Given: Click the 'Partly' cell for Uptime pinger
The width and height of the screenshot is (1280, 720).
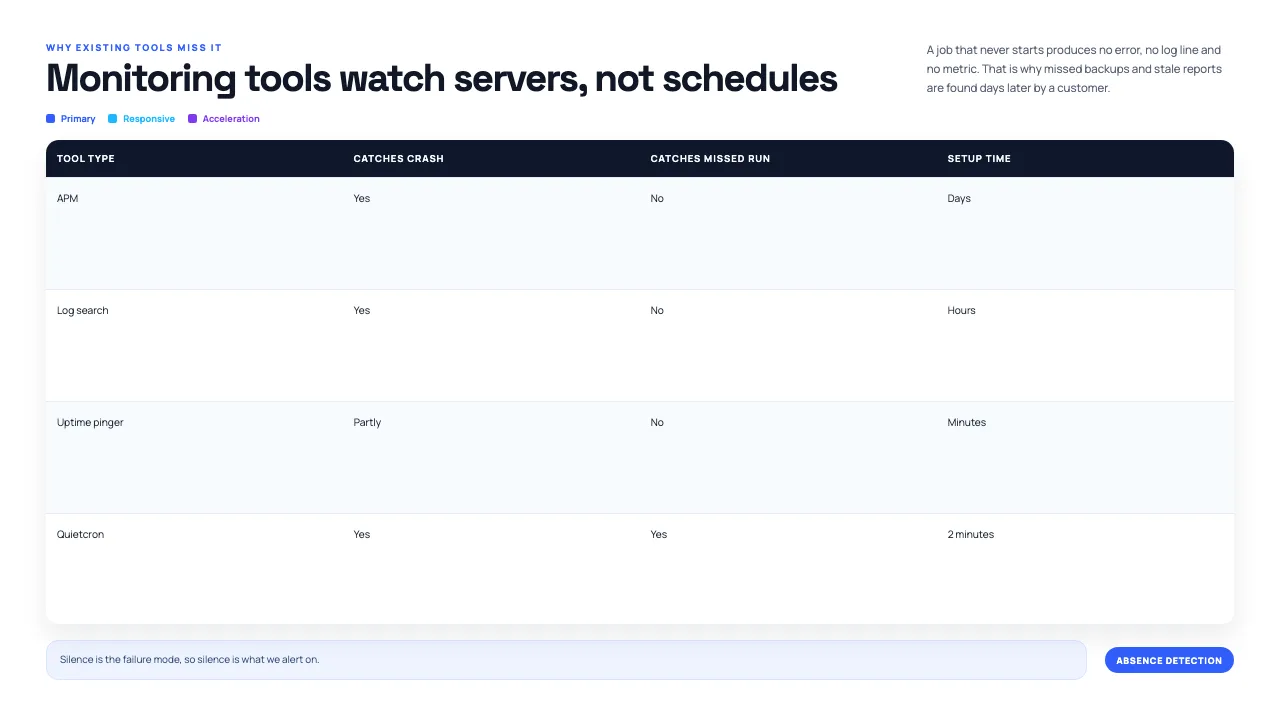Looking at the screenshot, I should pos(367,422).
